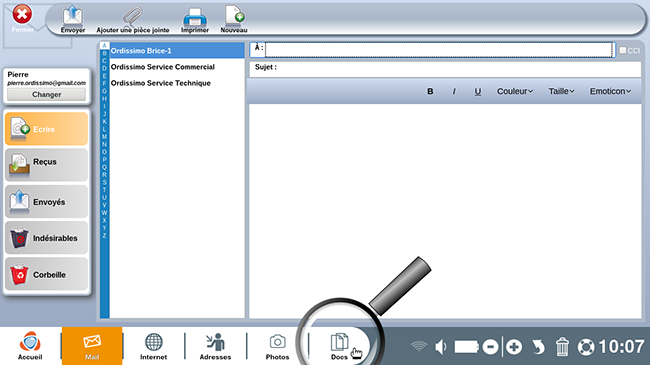Image resolution: width=650 pixels, height=365 pixels.
Task: Select the Mail app in bottom bar
Action: (92, 346)
